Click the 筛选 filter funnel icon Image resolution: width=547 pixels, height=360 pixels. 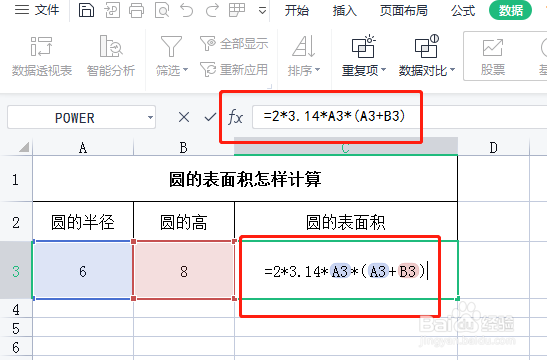[171, 46]
